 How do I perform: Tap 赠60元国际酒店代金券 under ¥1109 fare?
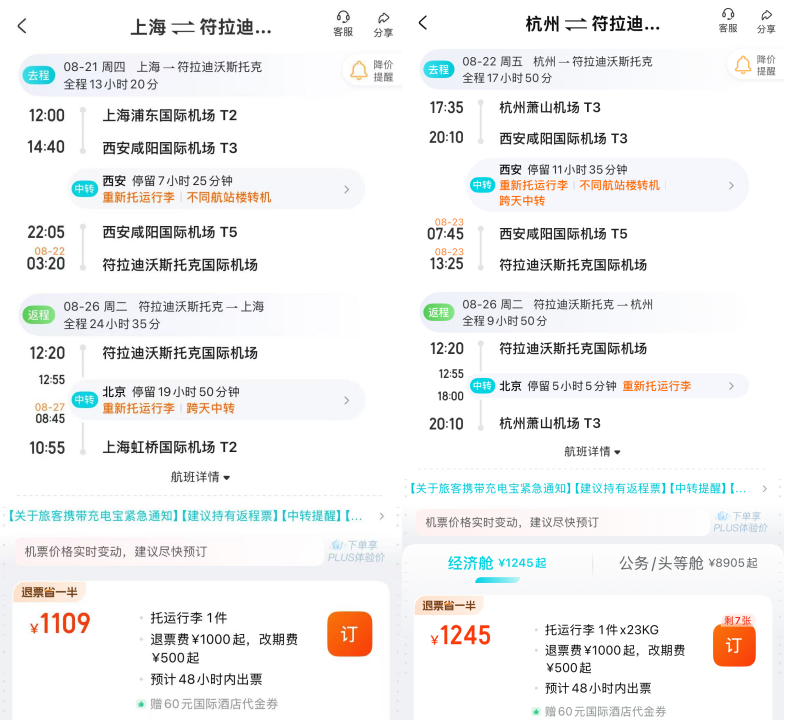coord(208,704)
